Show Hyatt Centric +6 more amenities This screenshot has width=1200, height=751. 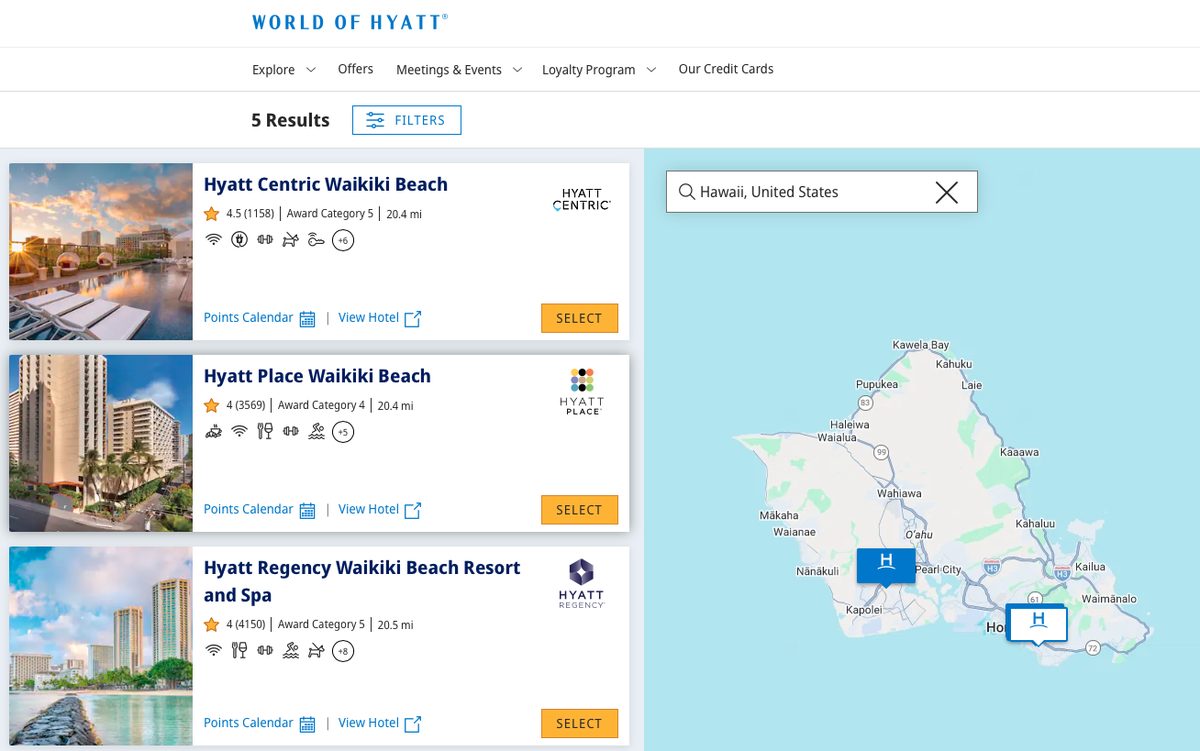(x=343, y=240)
